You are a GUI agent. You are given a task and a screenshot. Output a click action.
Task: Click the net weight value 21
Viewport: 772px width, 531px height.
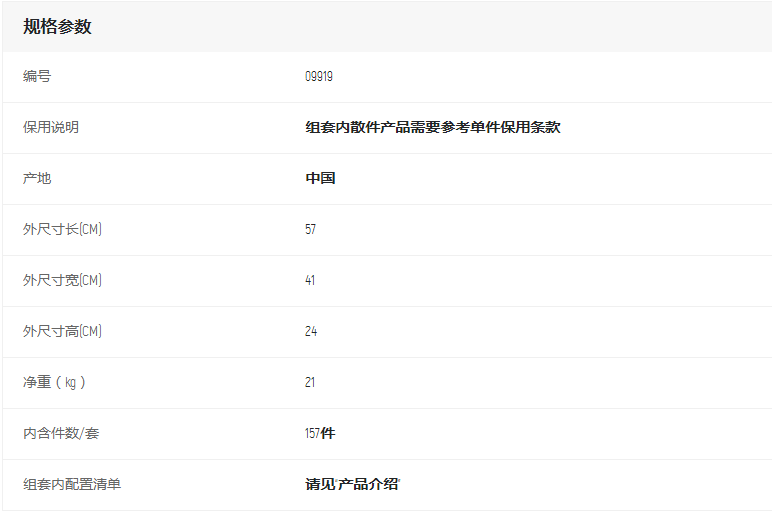[x=310, y=382]
